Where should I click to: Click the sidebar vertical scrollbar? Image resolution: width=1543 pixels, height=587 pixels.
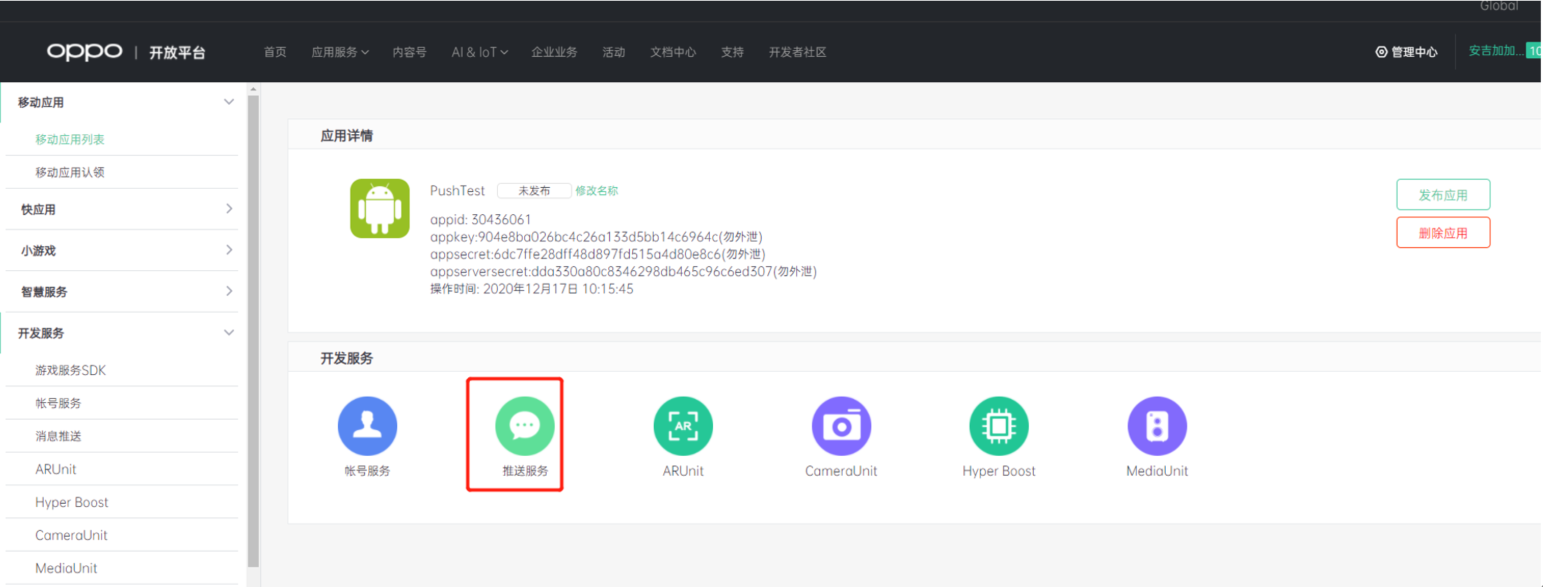[253, 330]
